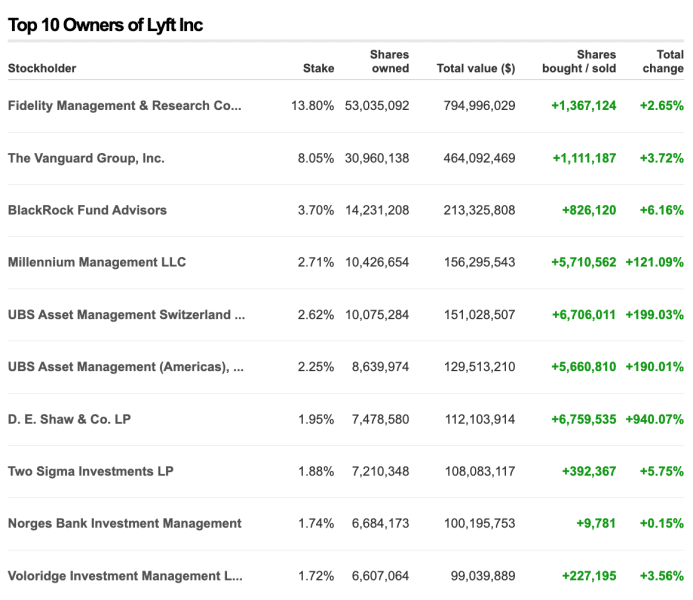Click shares bought figure +392,367
Image resolution: width=693 pixels, height=600 pixels.
coord(589,471)
